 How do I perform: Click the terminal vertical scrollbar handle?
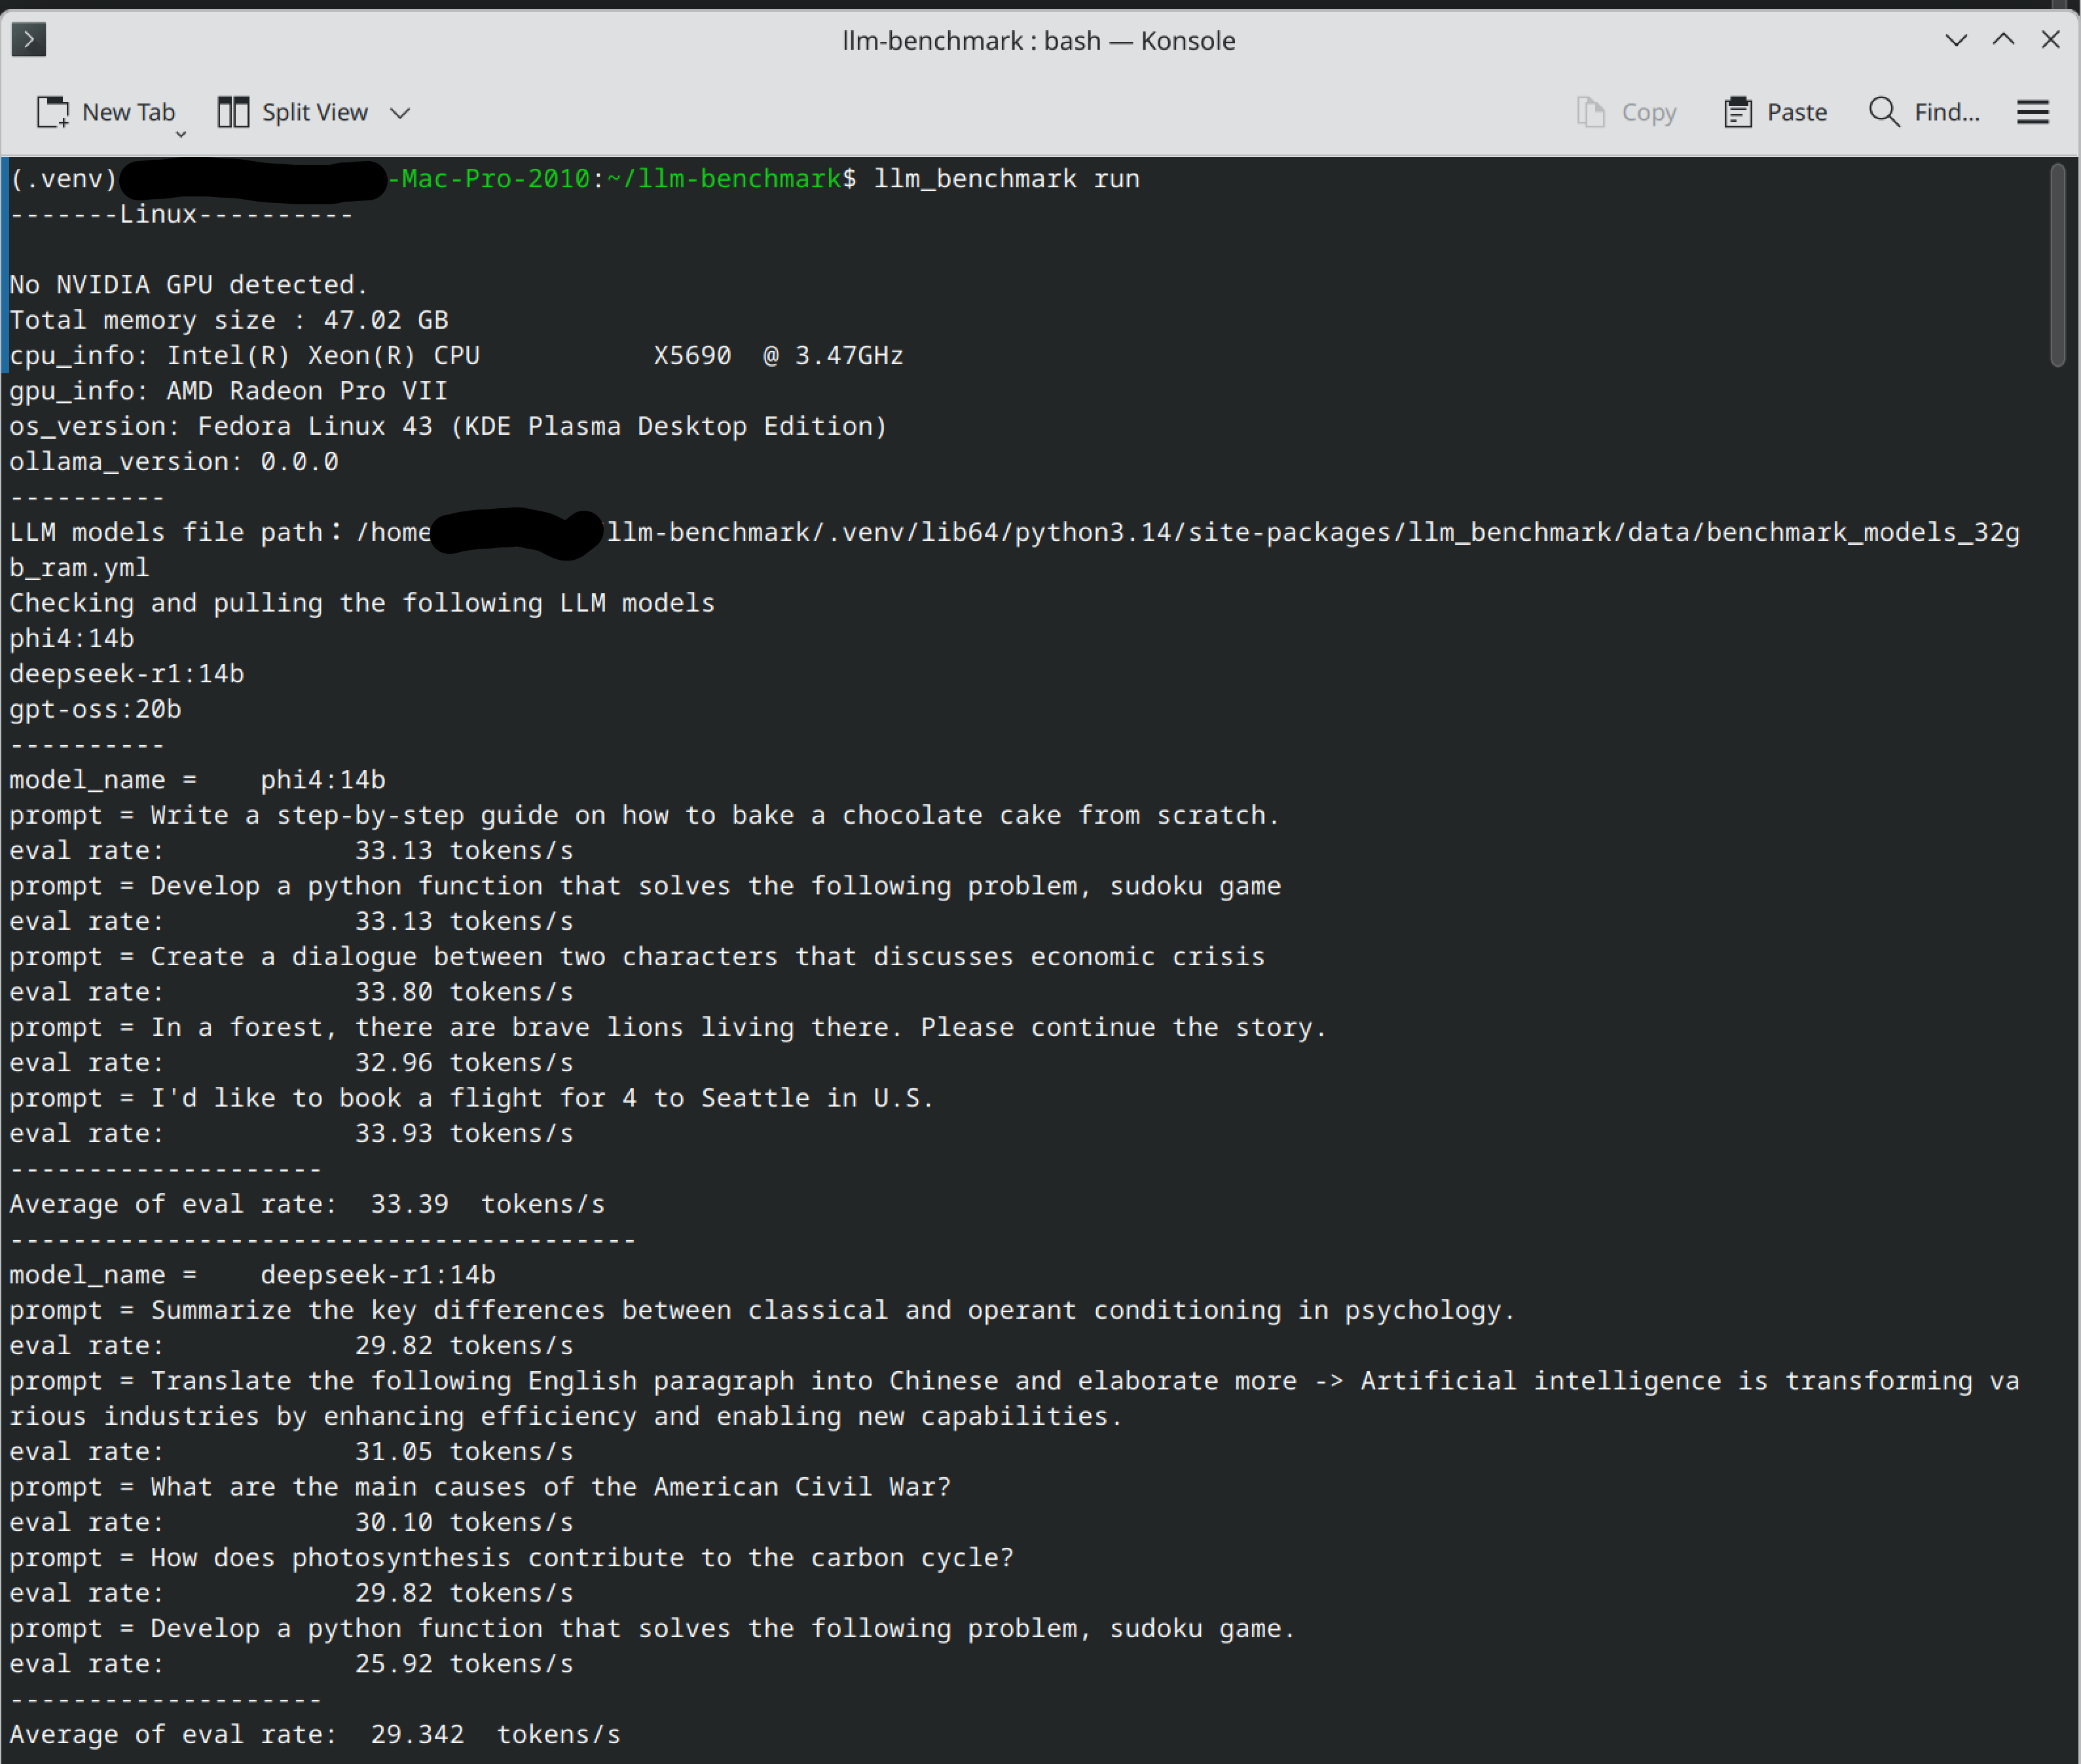click(x=2057, y=265)
